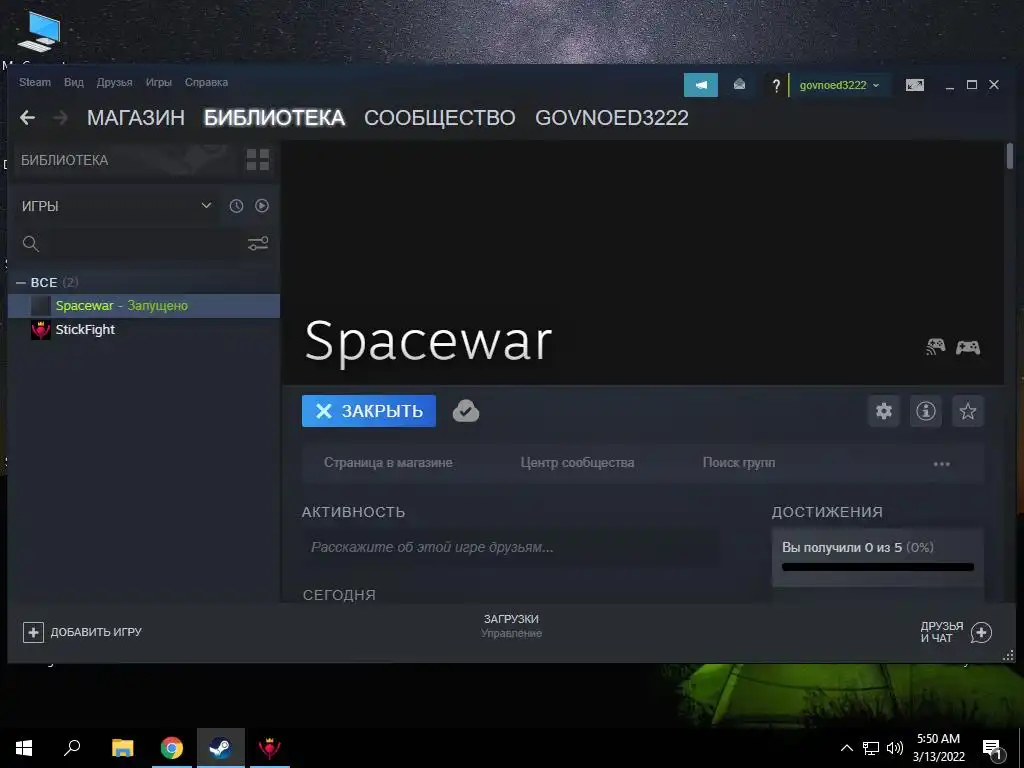Open Google Chrome from taskbar
Viewport: 1024px width, 768px height.
pyautogui.click(x=172, y=748)
